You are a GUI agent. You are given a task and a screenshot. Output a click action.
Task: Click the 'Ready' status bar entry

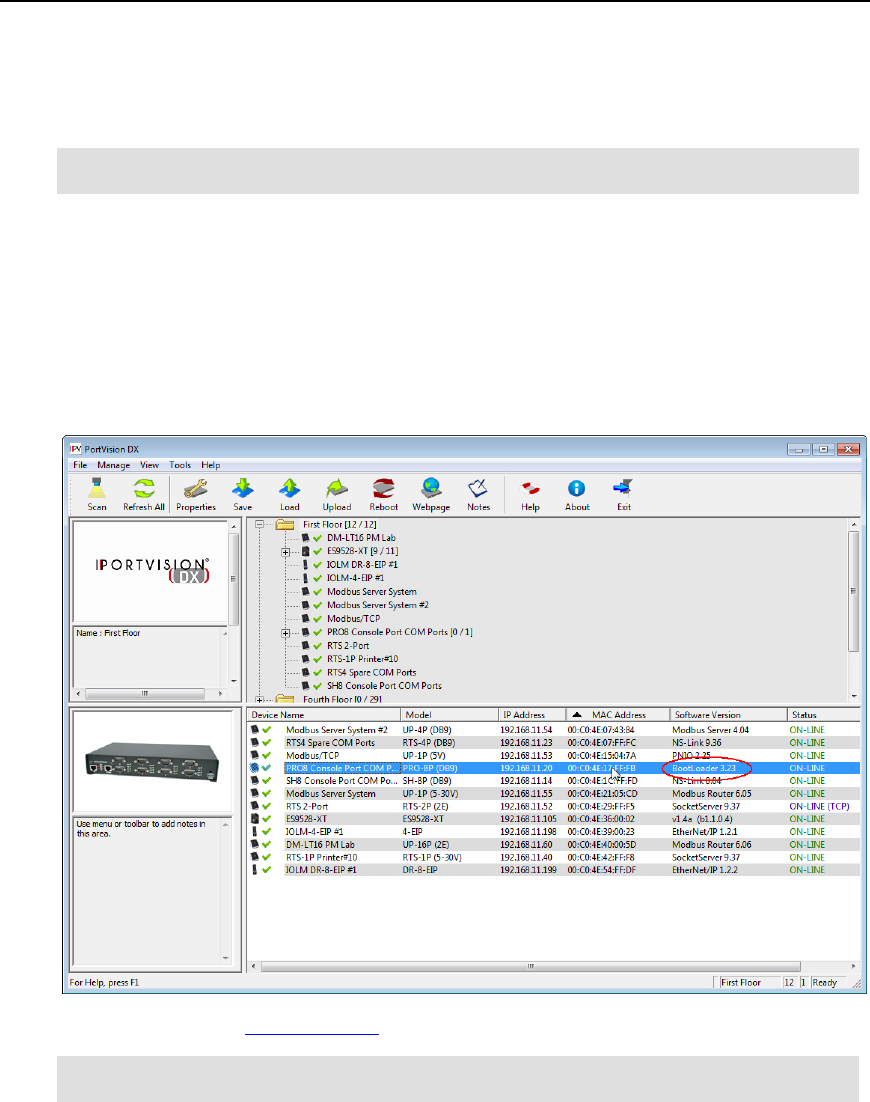coord(824,983)
